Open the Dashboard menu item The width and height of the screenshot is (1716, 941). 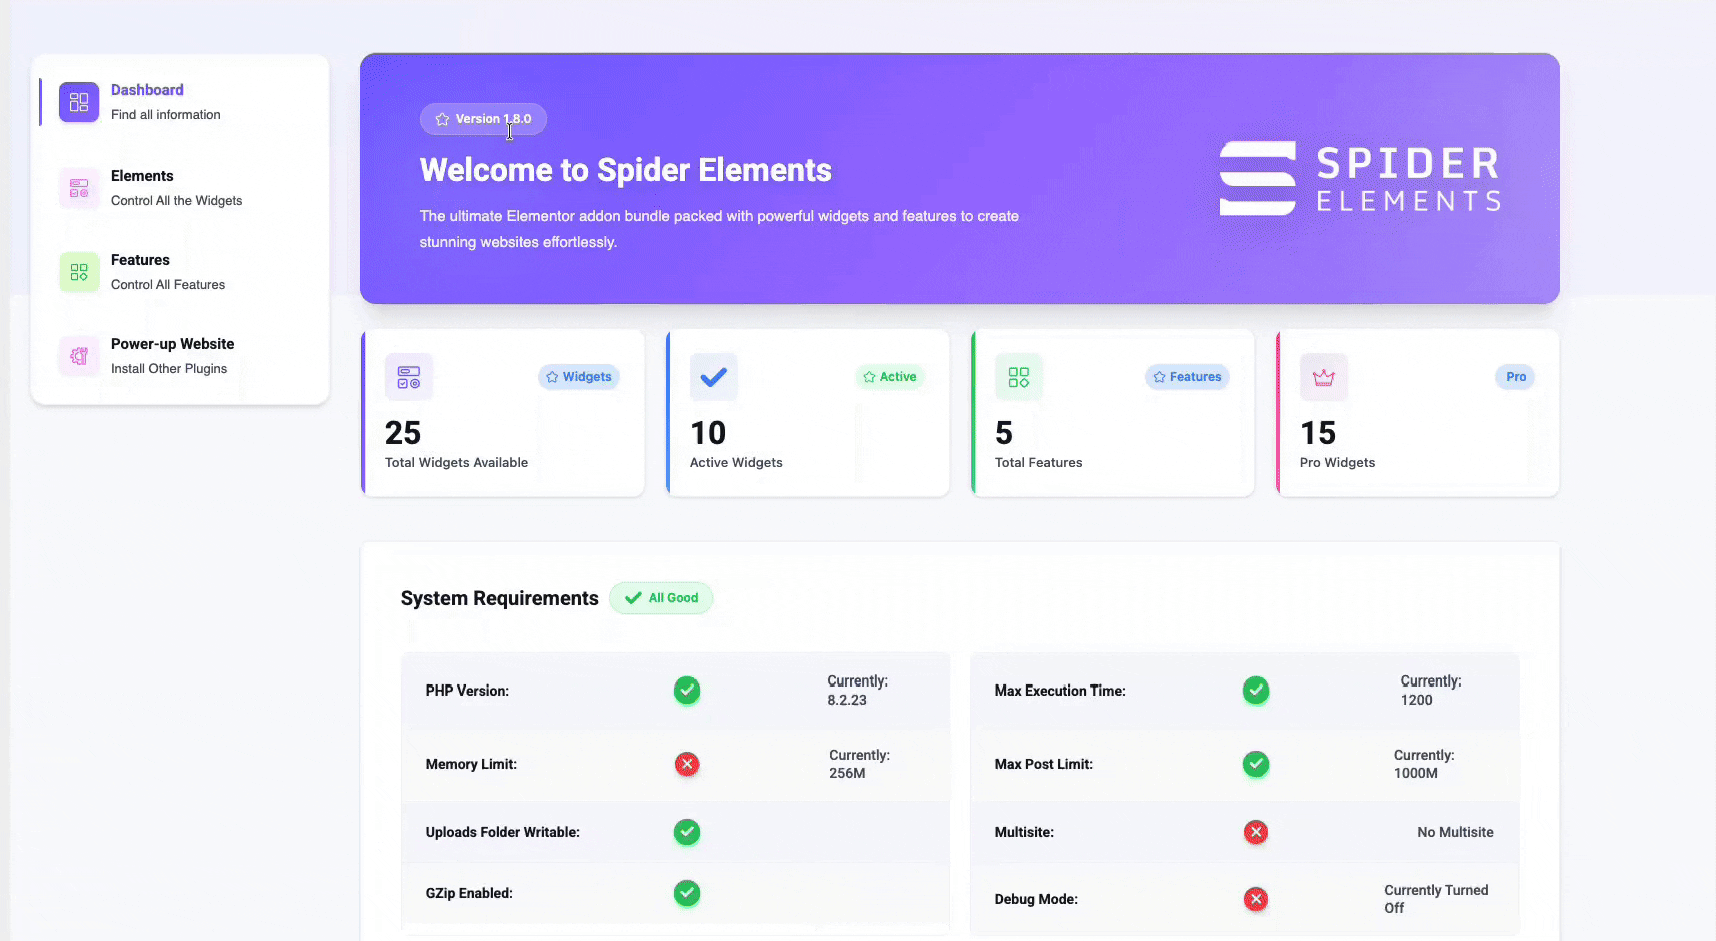tap(180, 102)
